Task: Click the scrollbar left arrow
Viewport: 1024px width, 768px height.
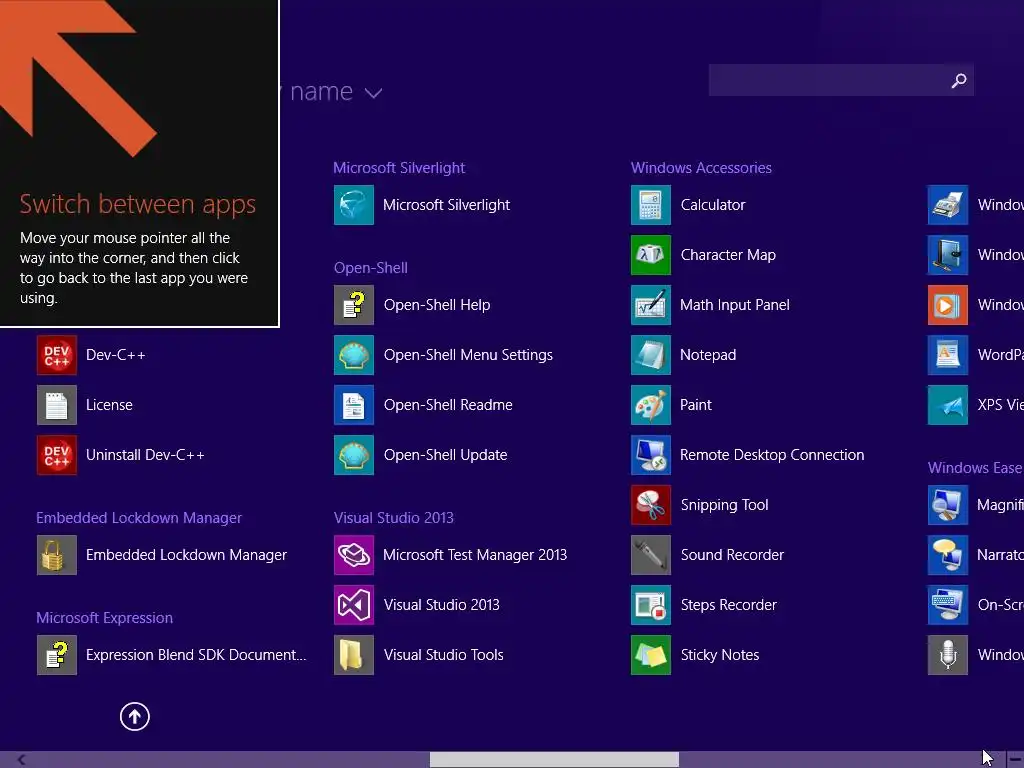Action: (x=21, y=760)
